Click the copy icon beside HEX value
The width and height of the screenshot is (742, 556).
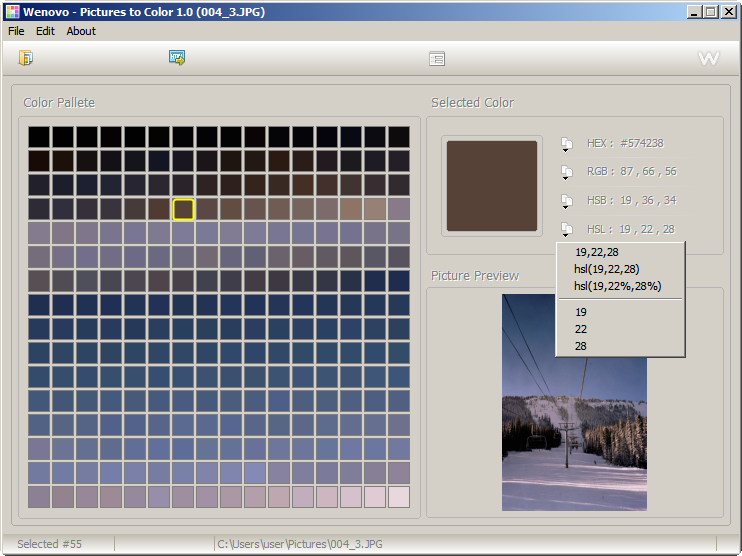(566, 144)
